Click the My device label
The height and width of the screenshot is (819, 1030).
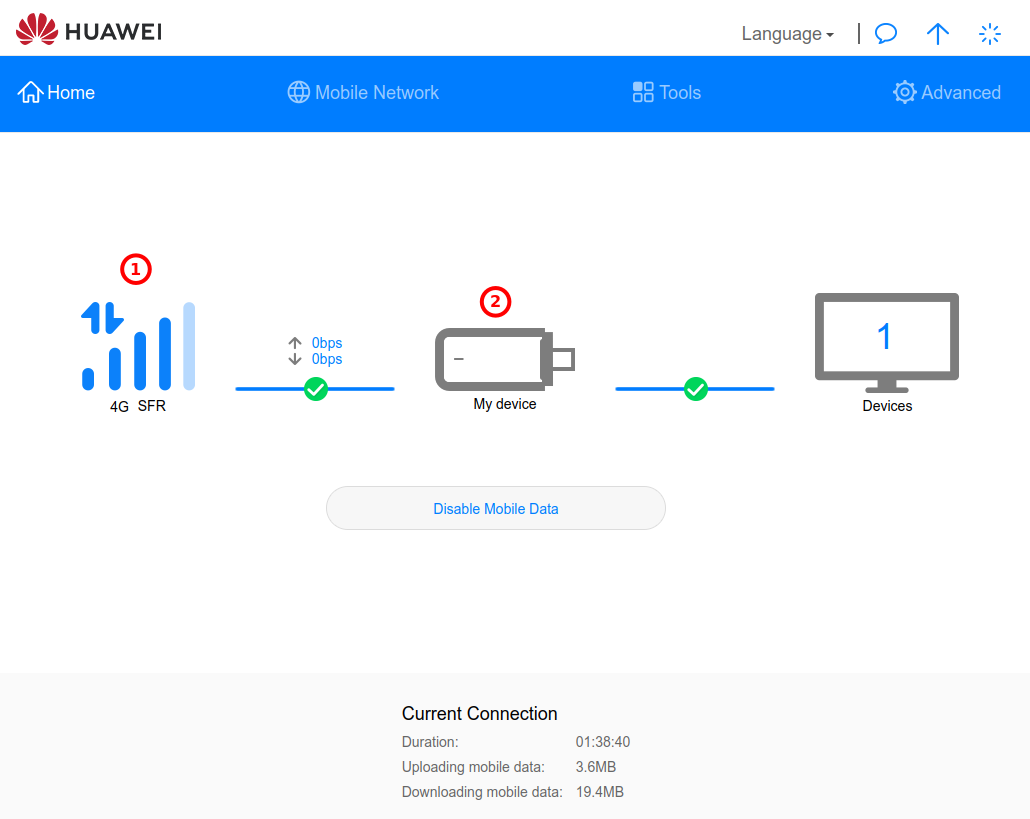tap(505, 405)
